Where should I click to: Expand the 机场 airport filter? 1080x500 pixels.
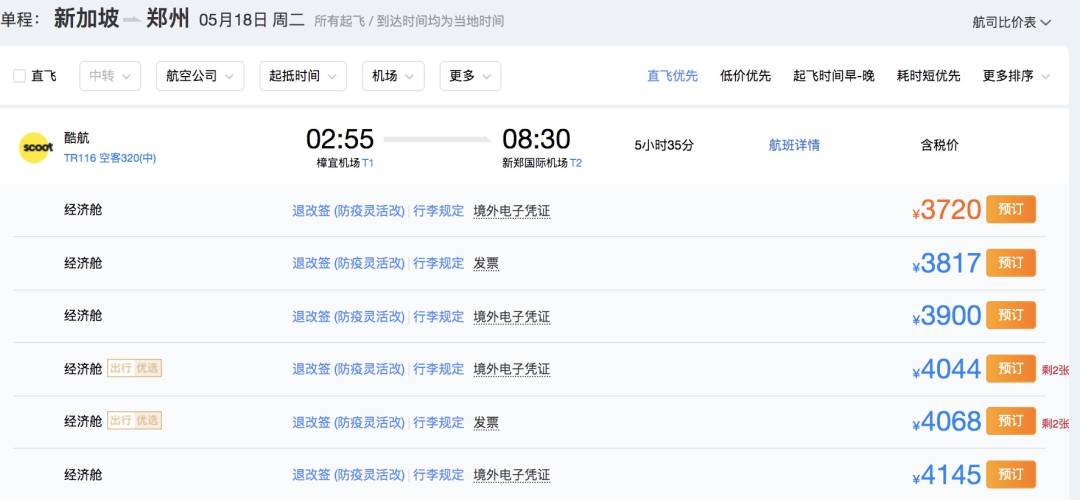[393, 76]
